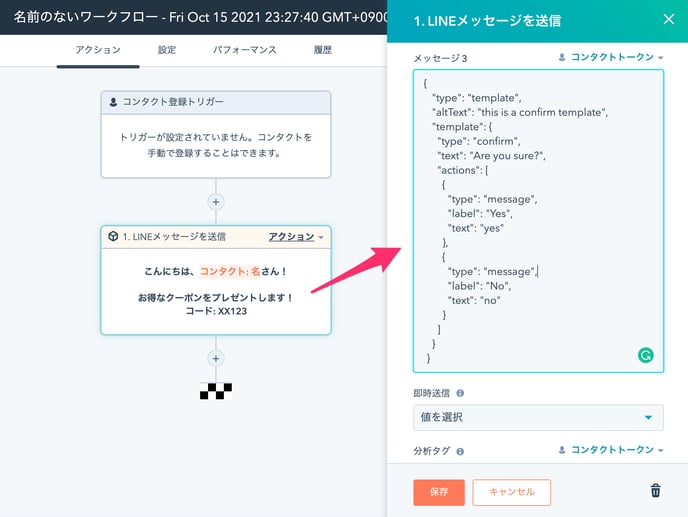Open コンタクトトークン dropdown beside 分析タグ
Screen dimensions: 688x517
611,451
